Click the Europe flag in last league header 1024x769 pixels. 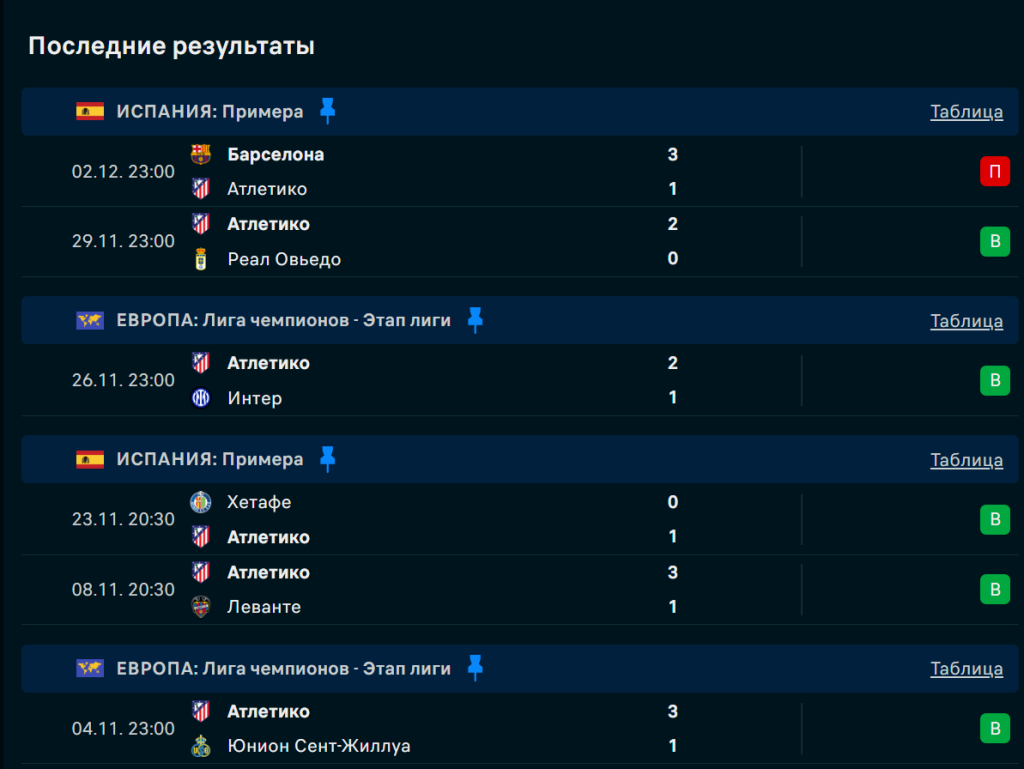coord(90,668)
